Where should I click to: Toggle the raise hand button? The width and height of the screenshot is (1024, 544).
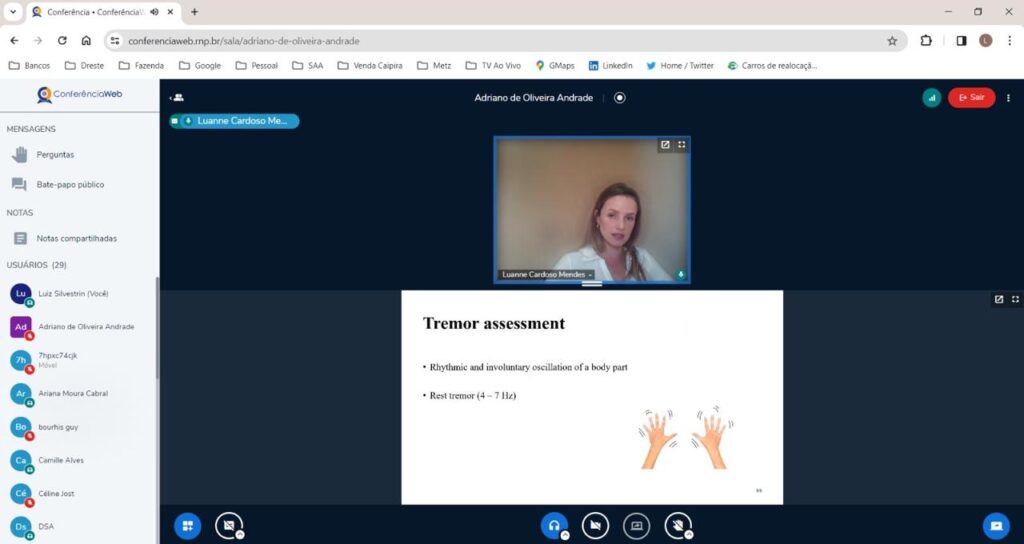click(x=678, y=525)
